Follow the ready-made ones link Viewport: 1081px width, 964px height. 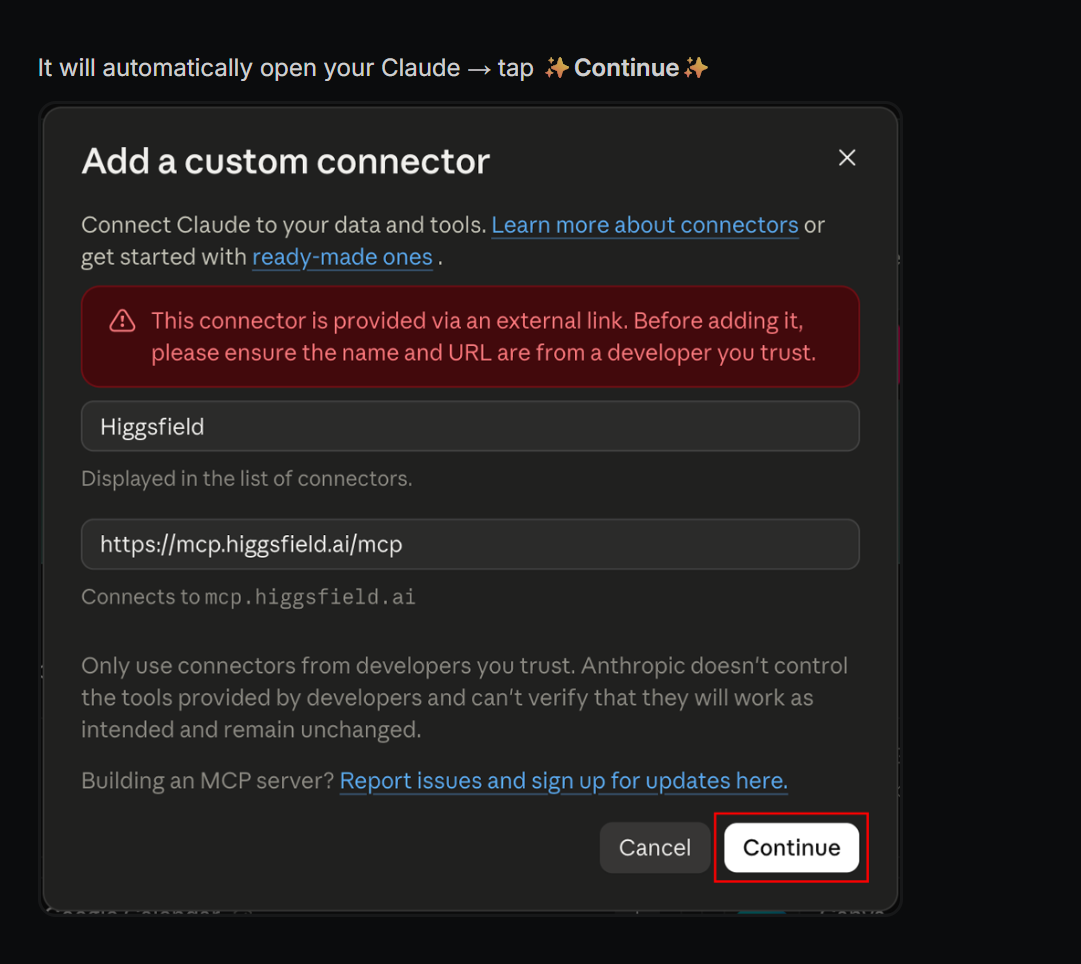pyautogui.click(x=342, y=257)
